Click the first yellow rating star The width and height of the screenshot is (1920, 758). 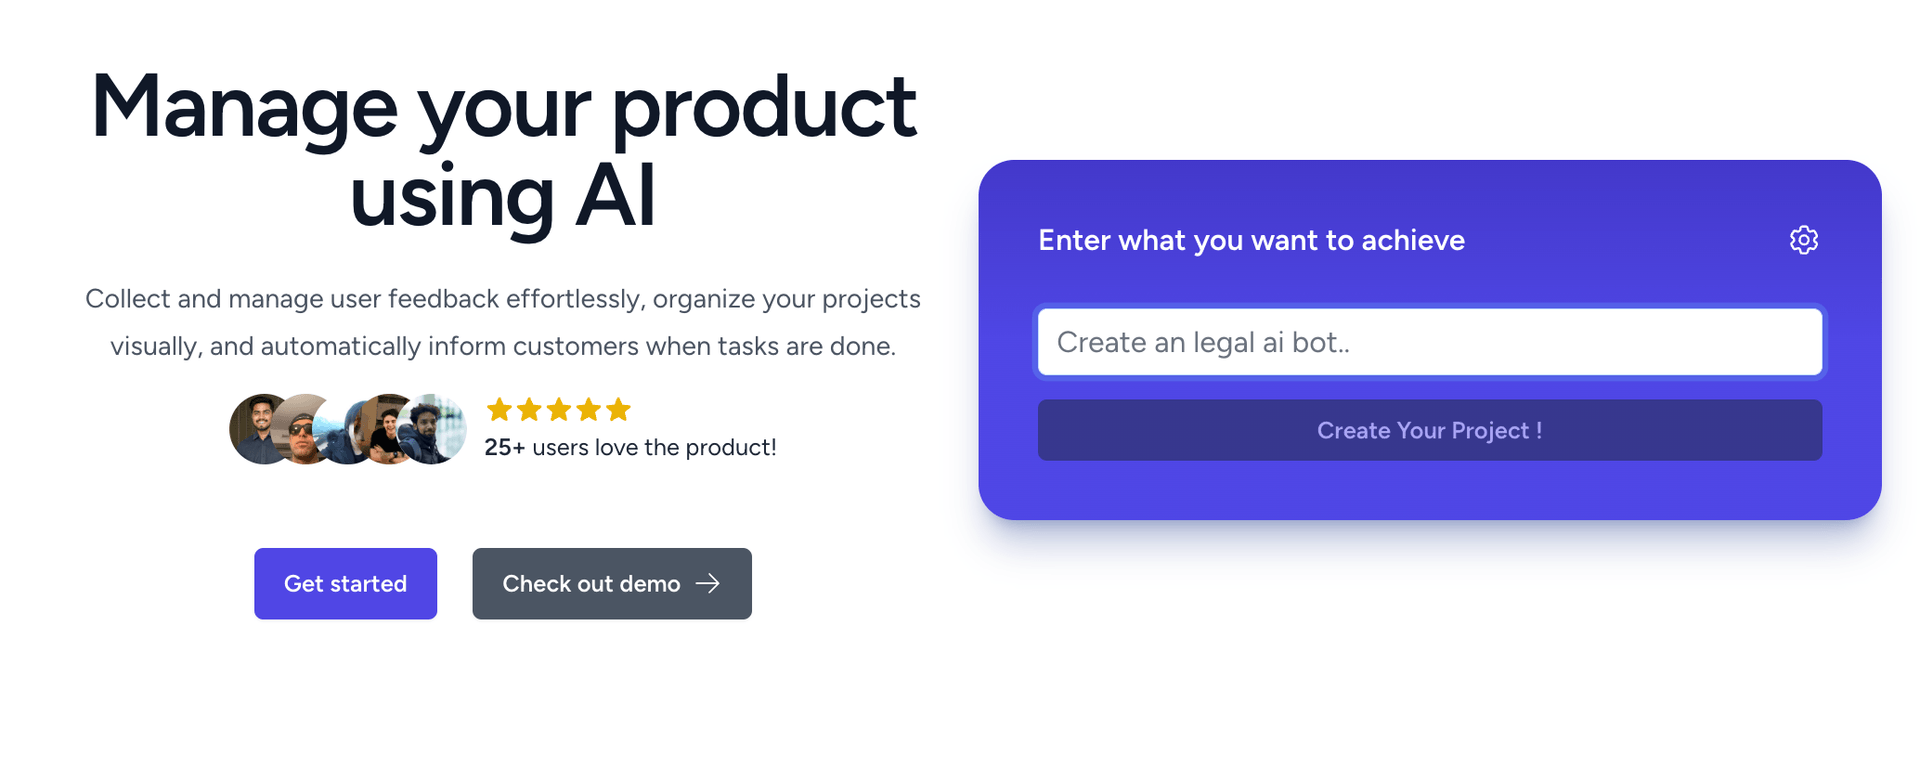coord(499,409)
